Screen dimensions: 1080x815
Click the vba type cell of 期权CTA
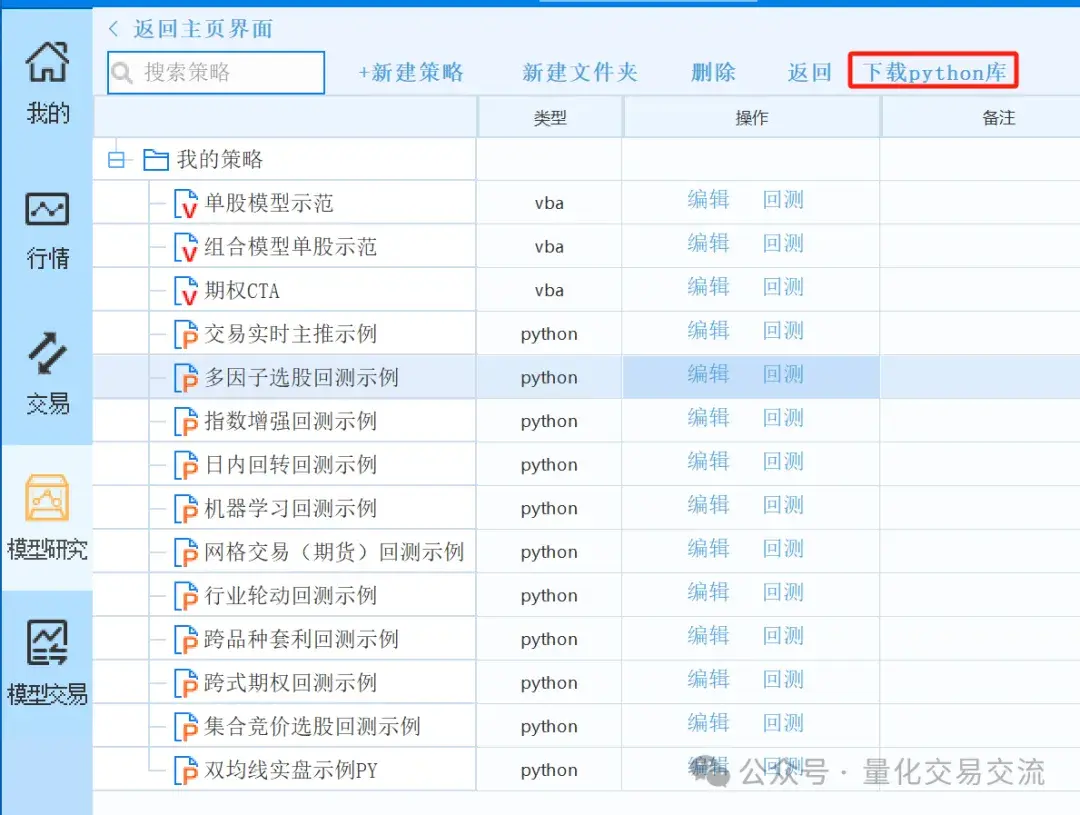click(549, 291)
